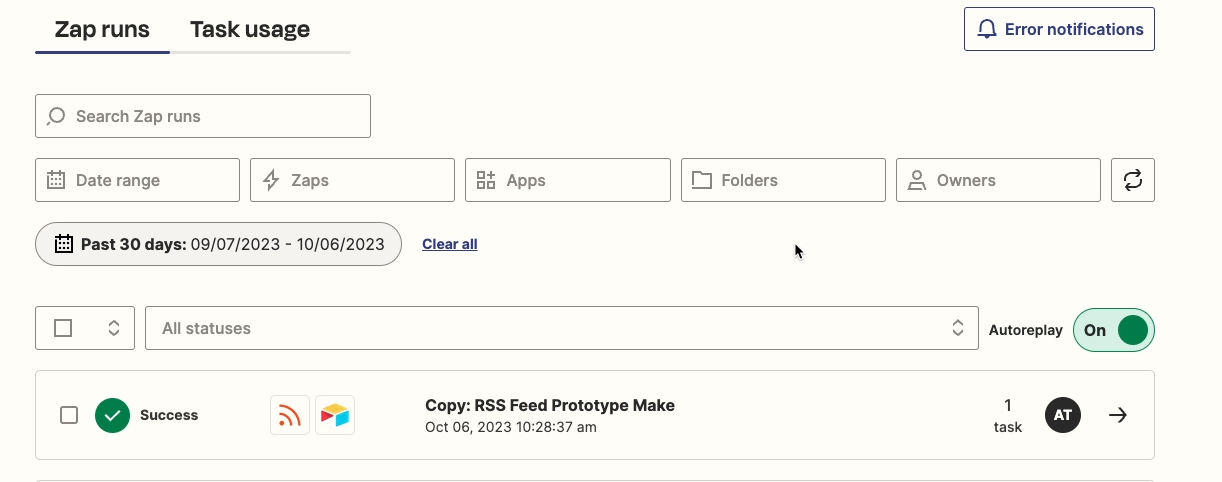This screenshot has width=1222, height=482.
Task: Click the Oct 06, 2023 10:28:37 am timestamp
Action: pyautogui.click(x=511, y=427)
